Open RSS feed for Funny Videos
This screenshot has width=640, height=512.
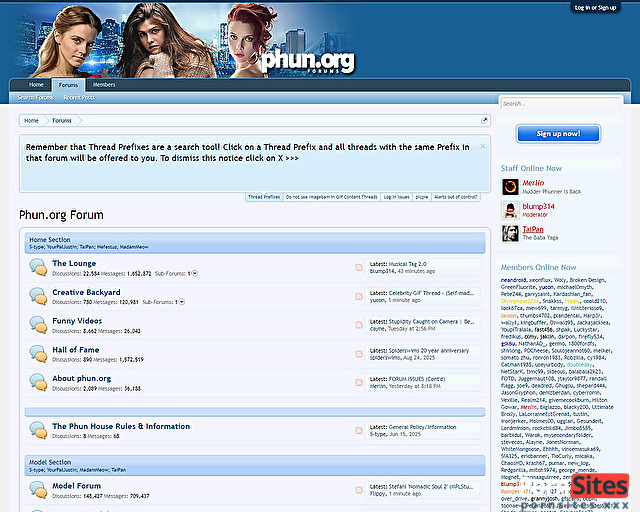tap(359, 325)
